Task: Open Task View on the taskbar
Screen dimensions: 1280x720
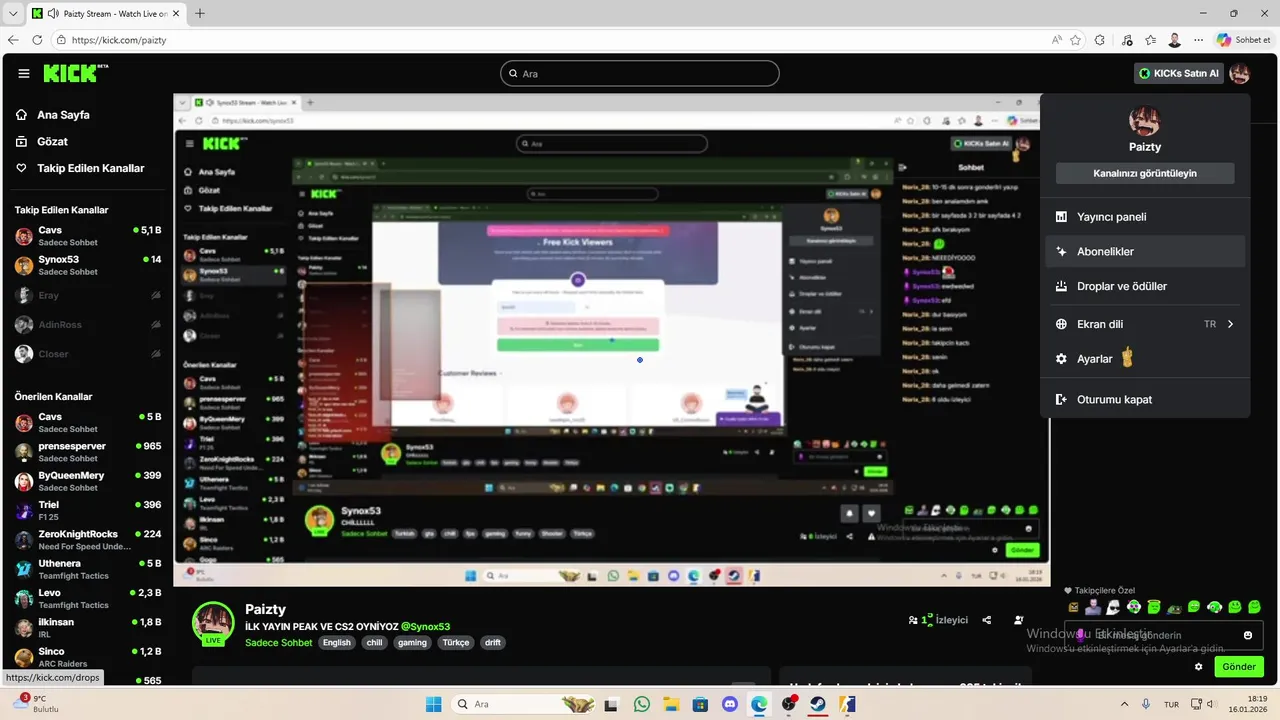Action: point(613,704)
